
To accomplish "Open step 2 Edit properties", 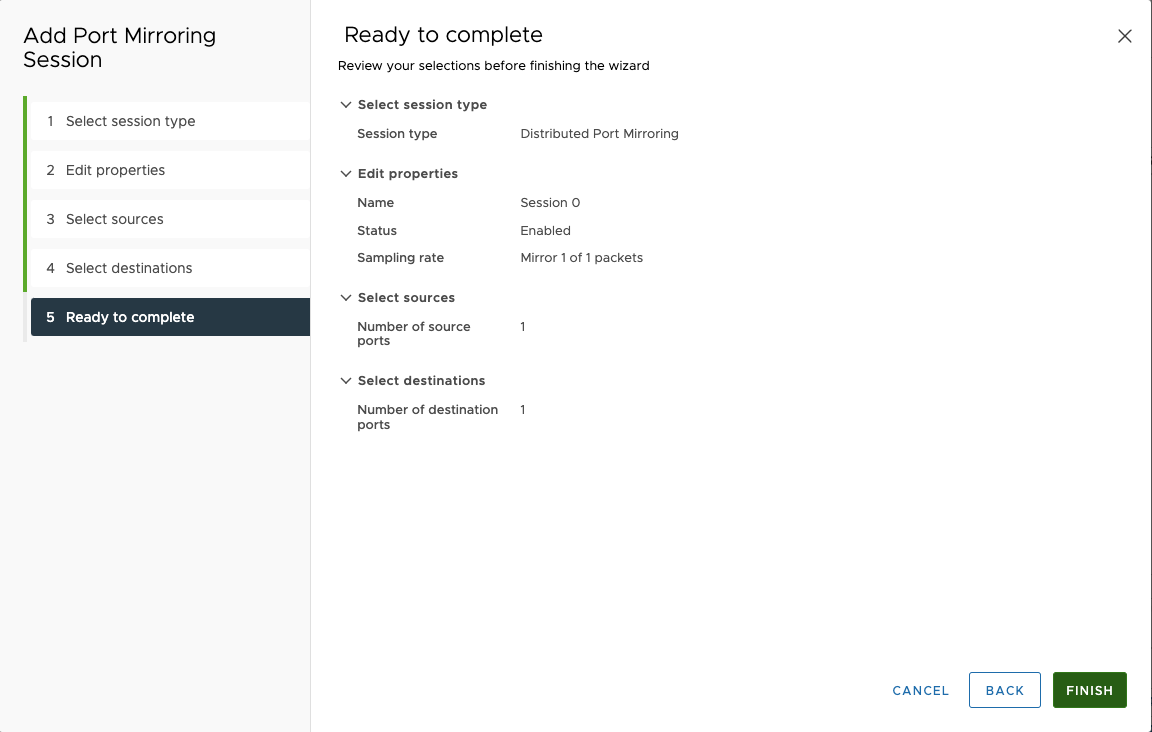I will (113, 170).
